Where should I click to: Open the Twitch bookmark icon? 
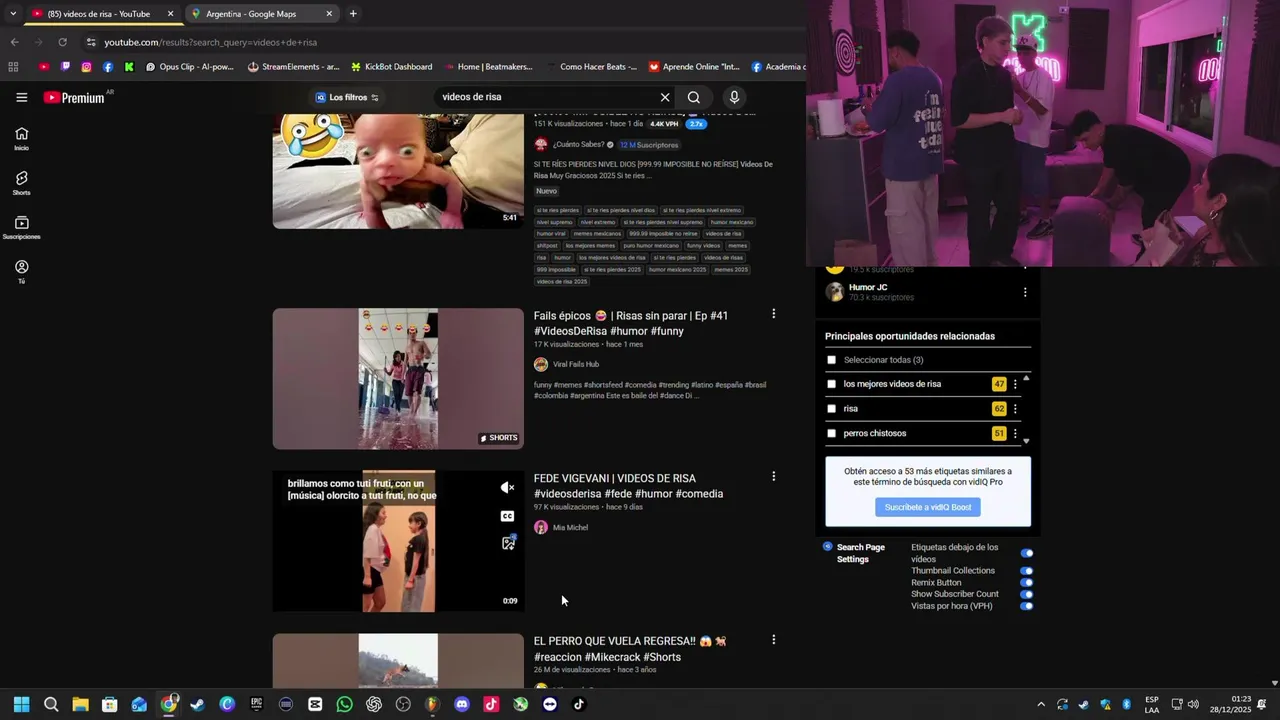coord(65,67)
